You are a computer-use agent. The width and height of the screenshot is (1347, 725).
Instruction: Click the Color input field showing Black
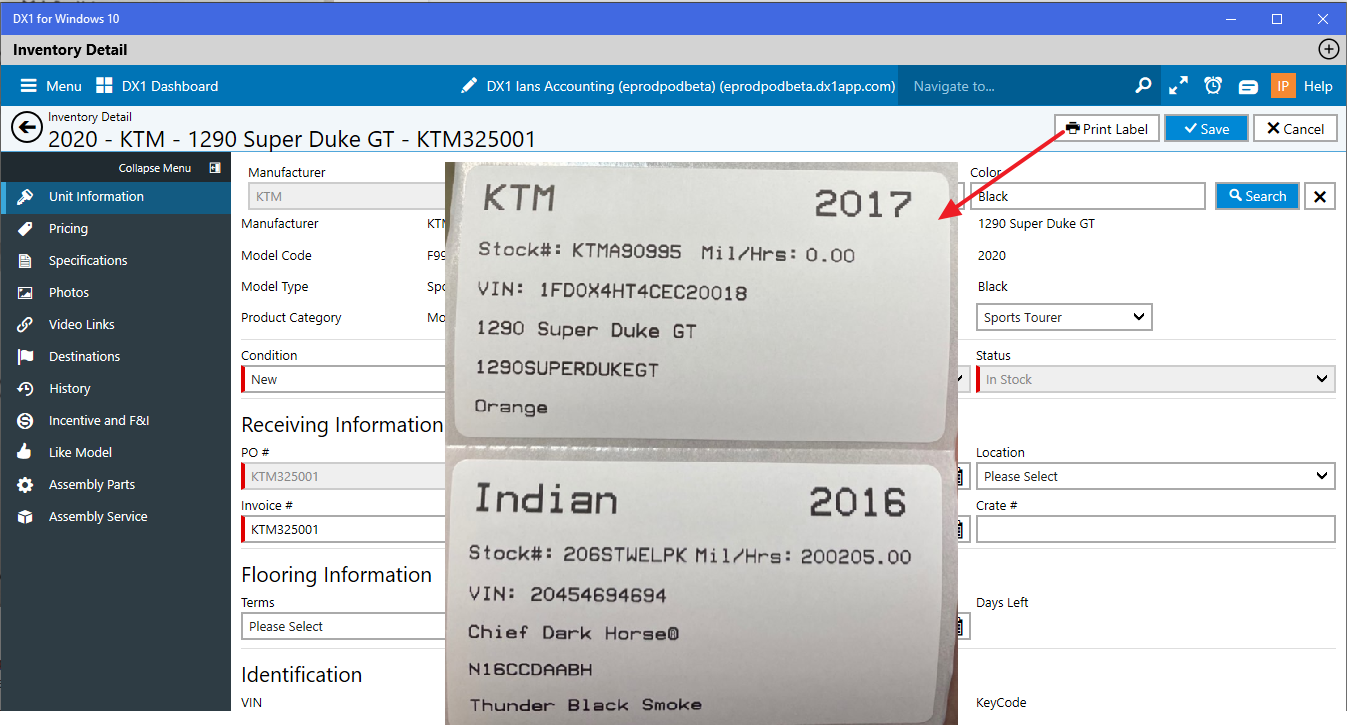[1088, 197]
